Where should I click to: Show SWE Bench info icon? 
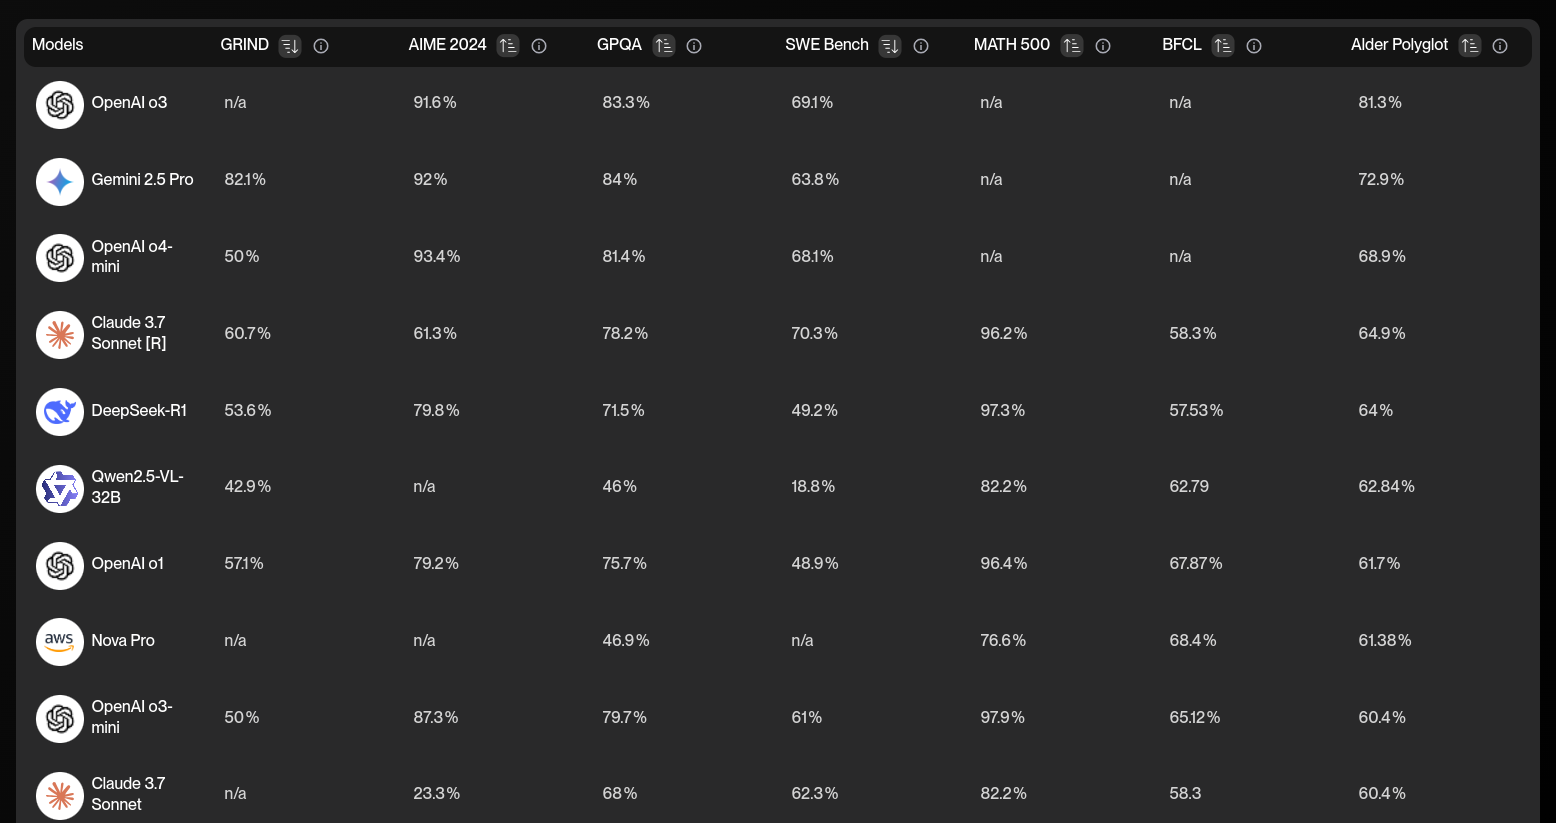[x=921, y=46]
